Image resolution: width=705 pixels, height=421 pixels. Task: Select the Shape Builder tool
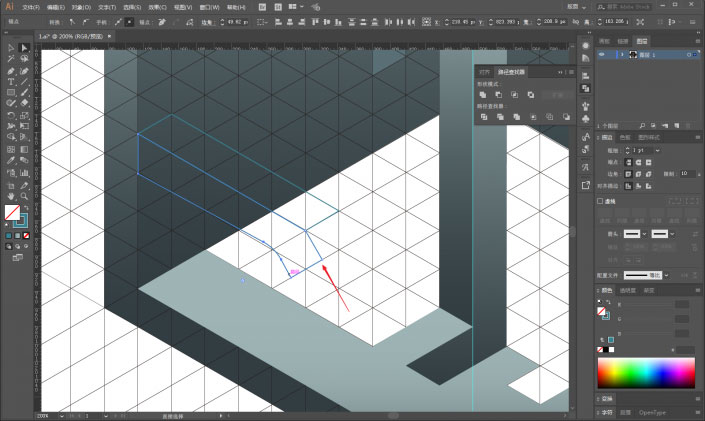click(11, 137)
